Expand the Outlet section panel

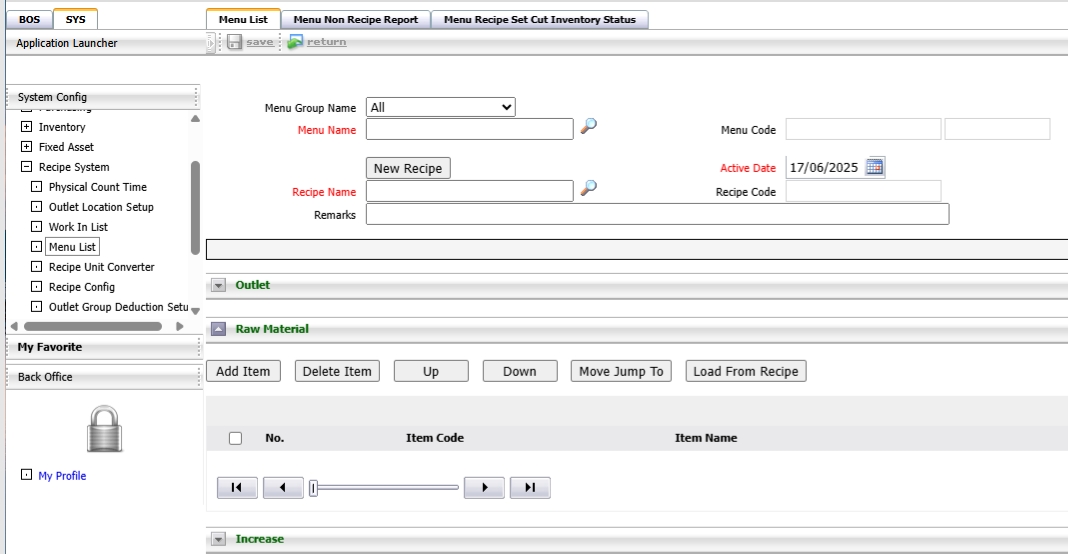tap(219, 286)
